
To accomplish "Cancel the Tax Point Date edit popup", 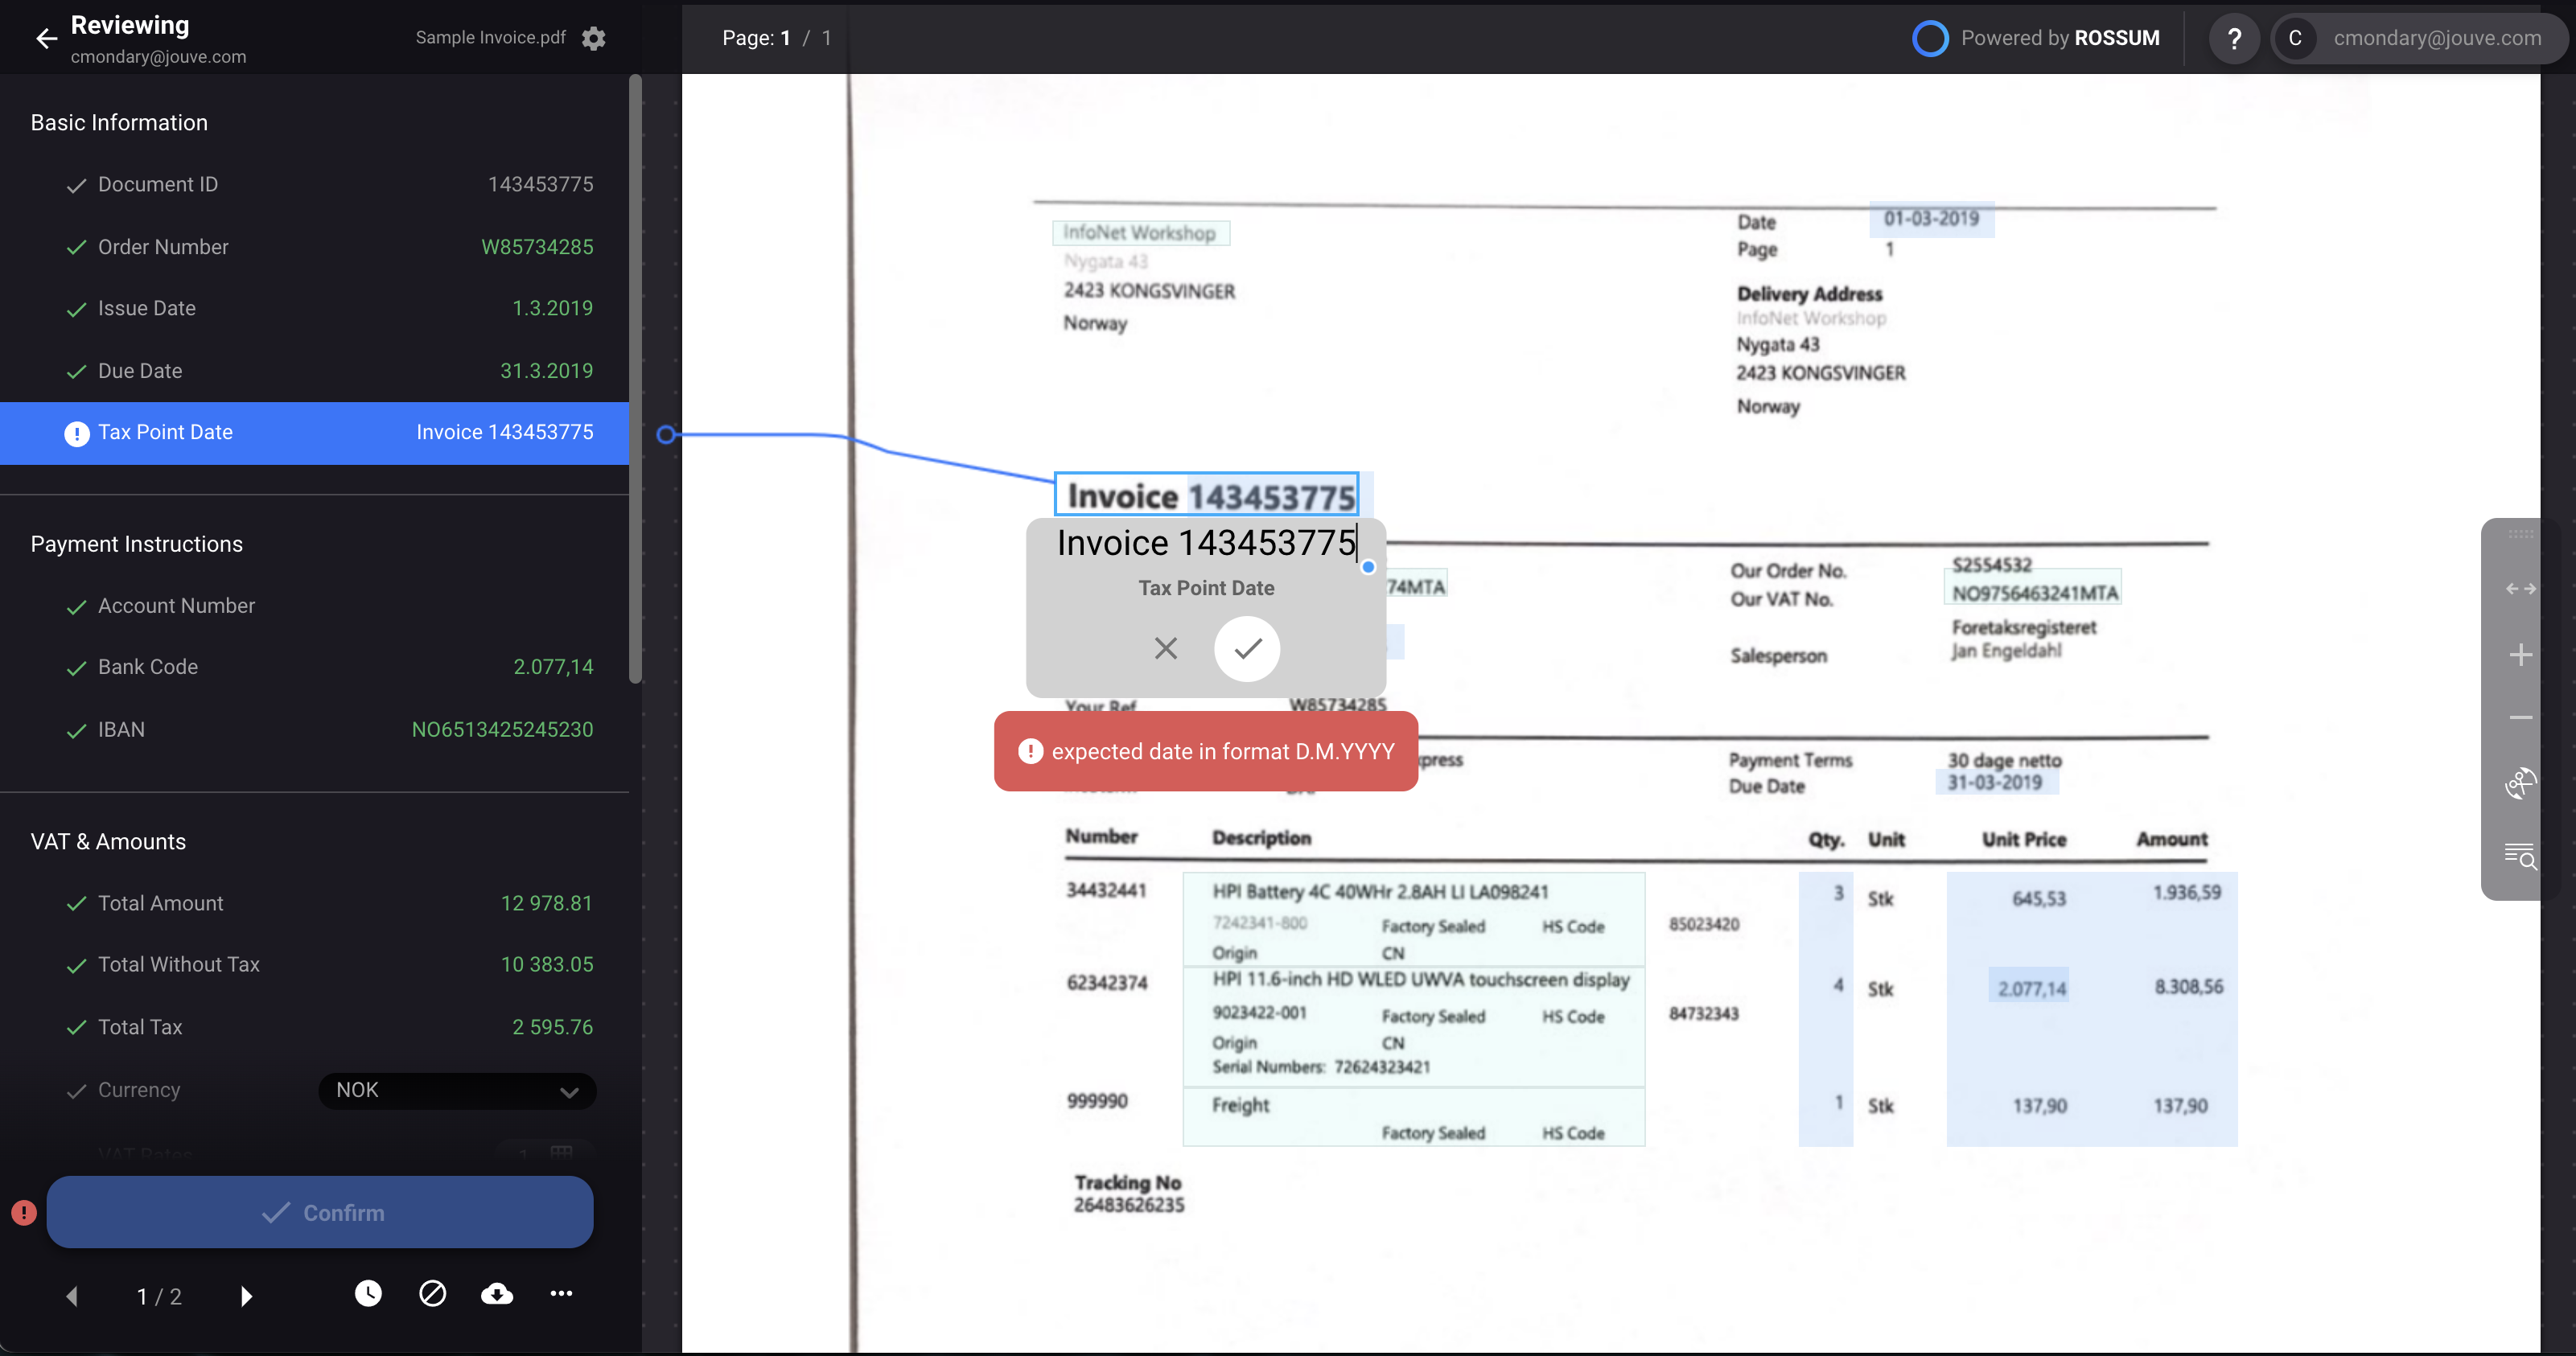I will [1166, 648].
